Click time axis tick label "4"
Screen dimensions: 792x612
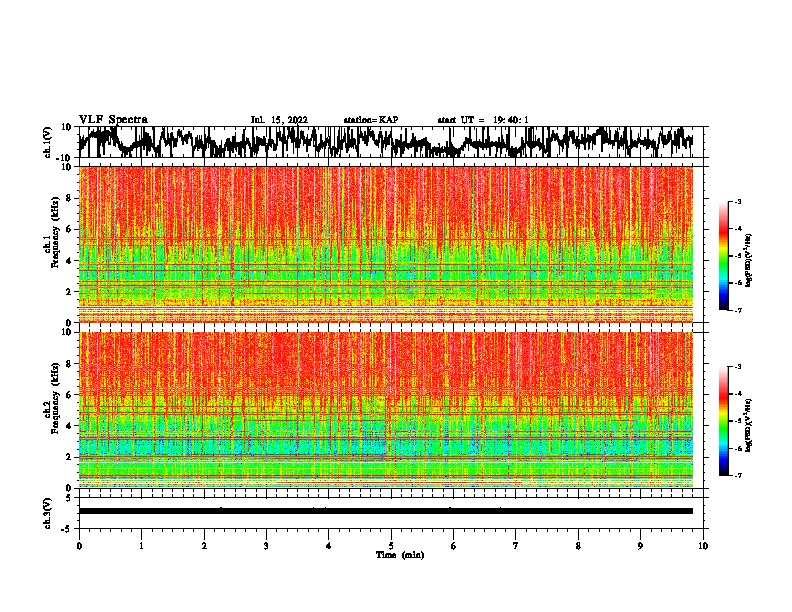[329, 546]
